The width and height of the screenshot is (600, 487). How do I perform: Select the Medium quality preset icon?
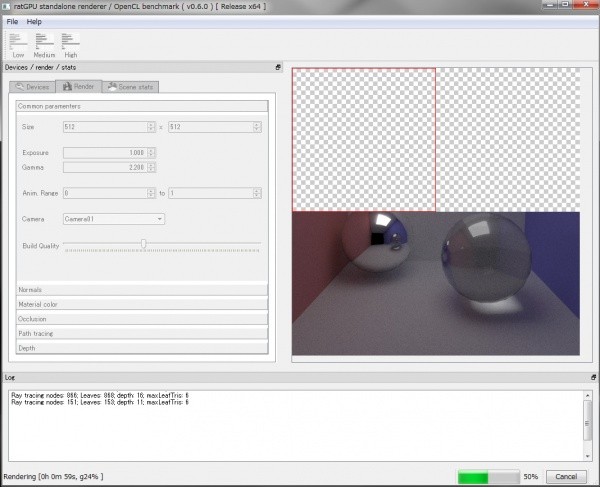coord(44,45)
